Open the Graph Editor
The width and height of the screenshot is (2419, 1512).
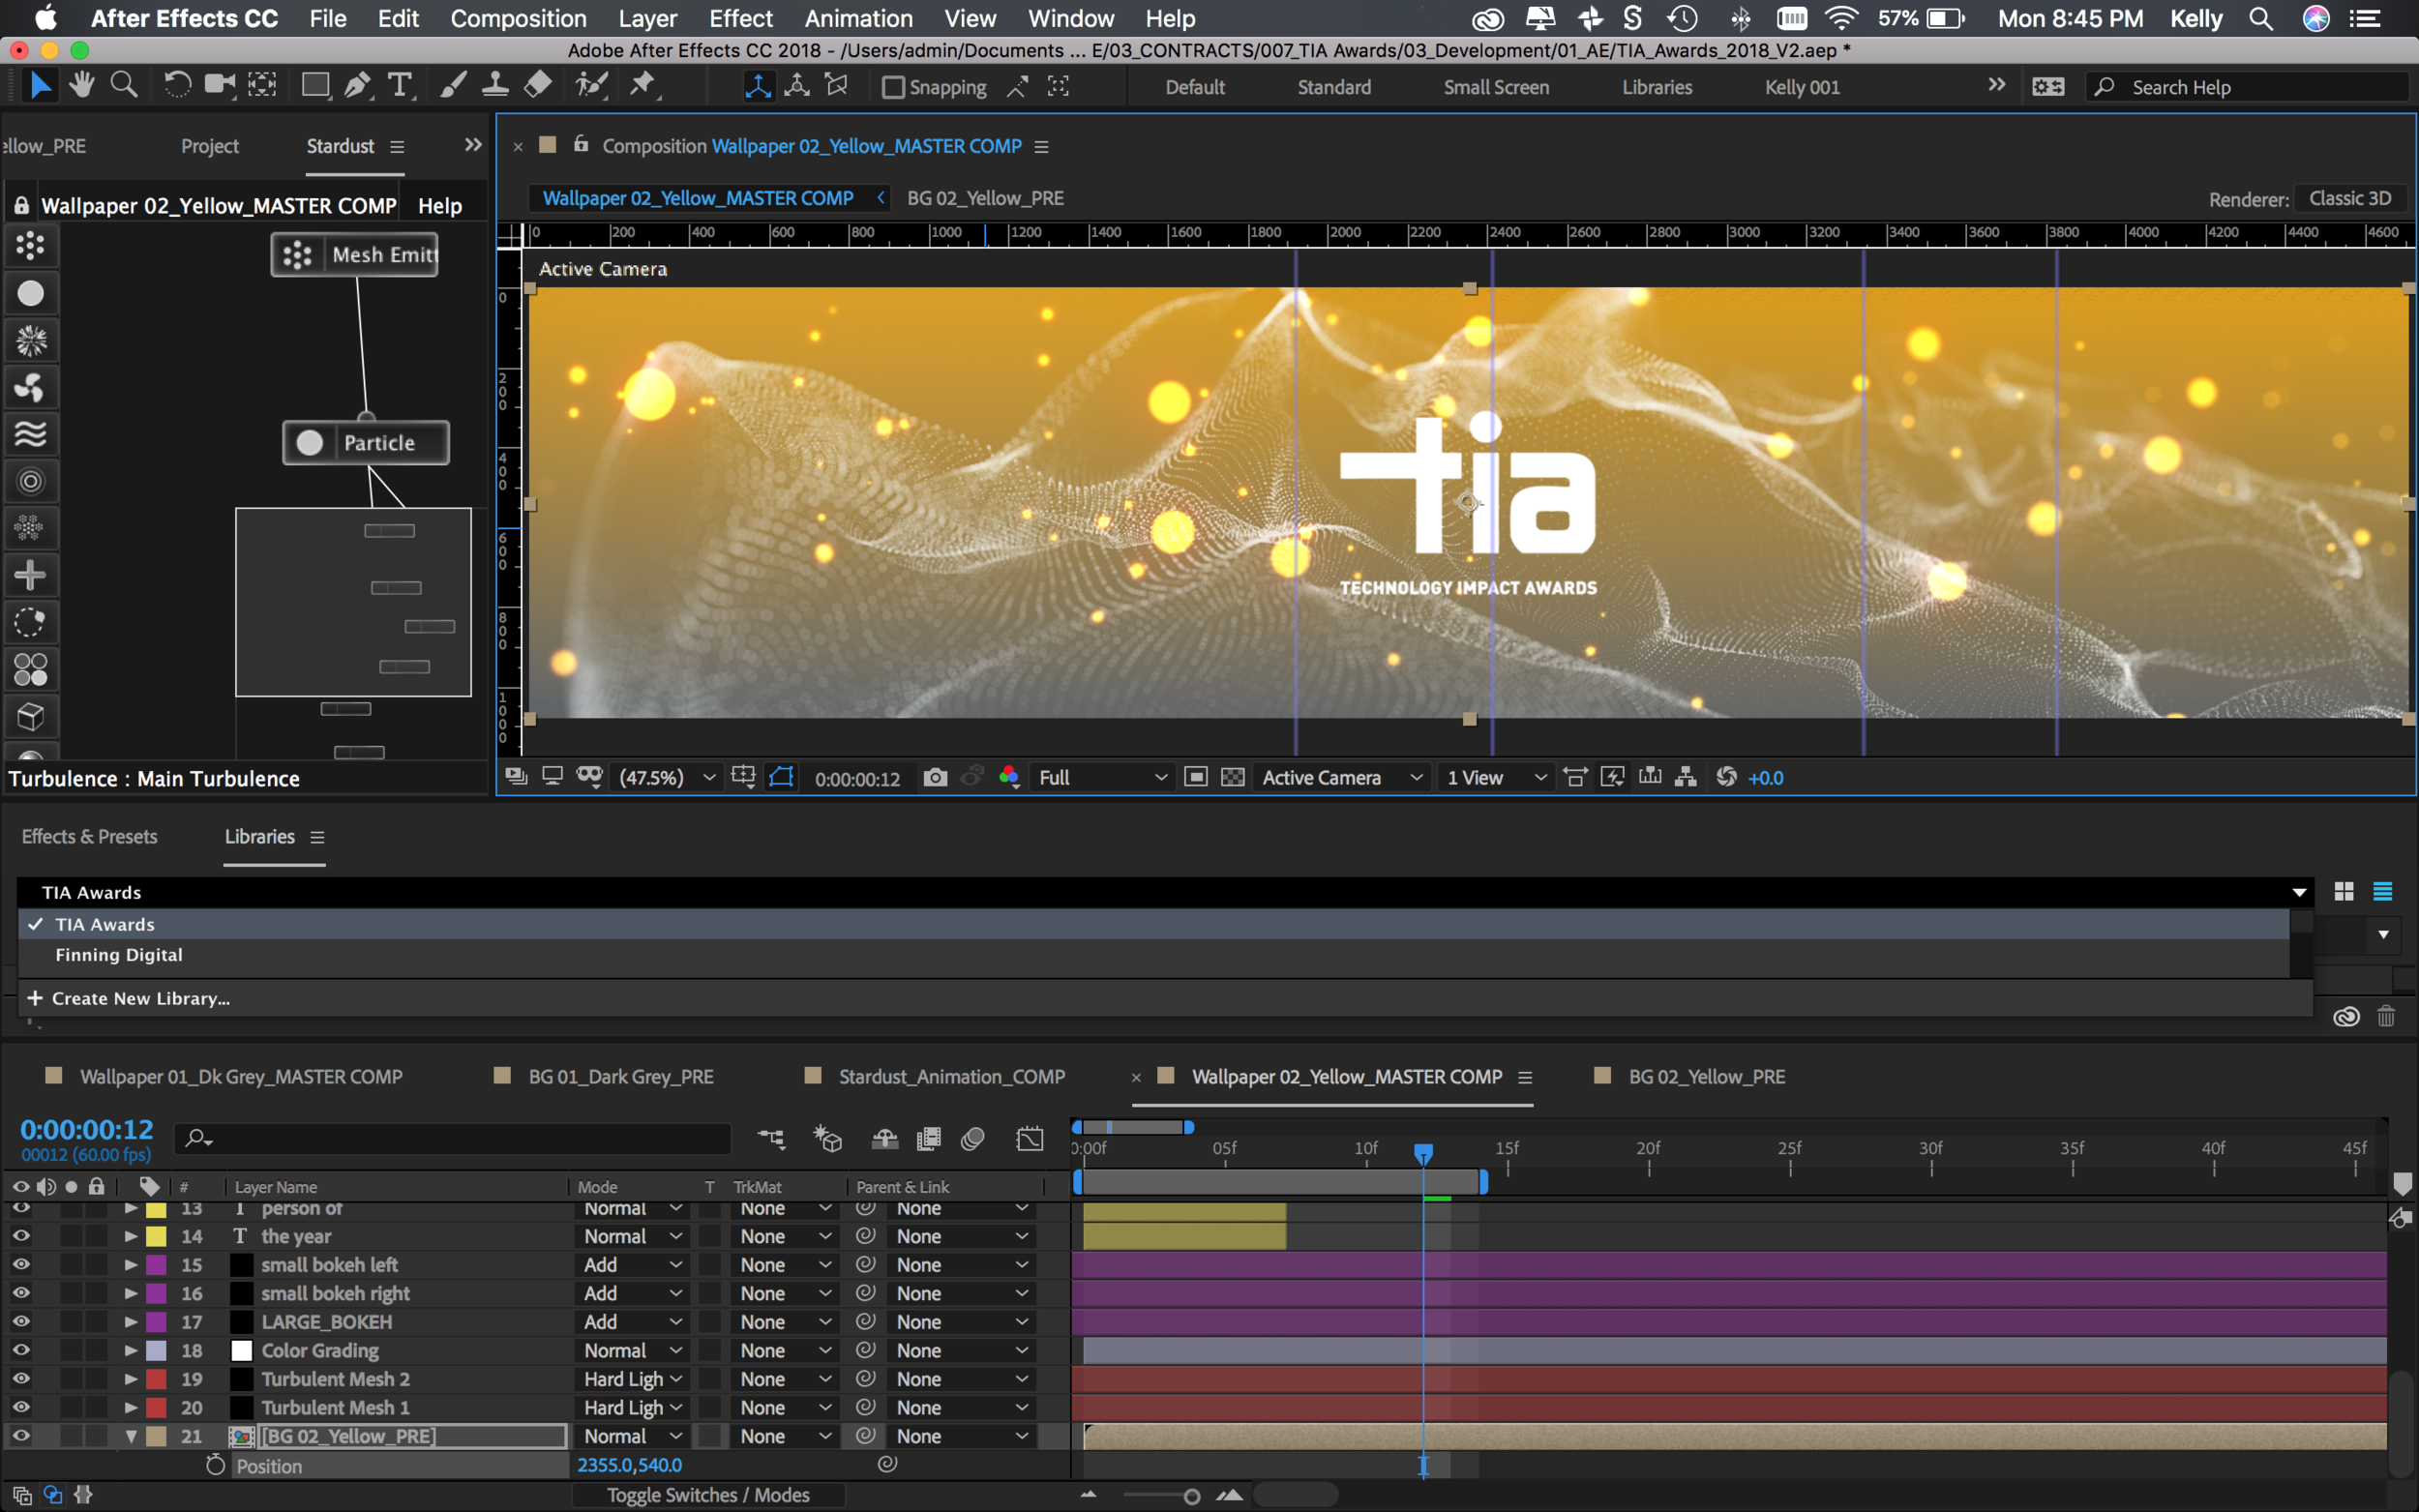click(x=1029, y=1138)
